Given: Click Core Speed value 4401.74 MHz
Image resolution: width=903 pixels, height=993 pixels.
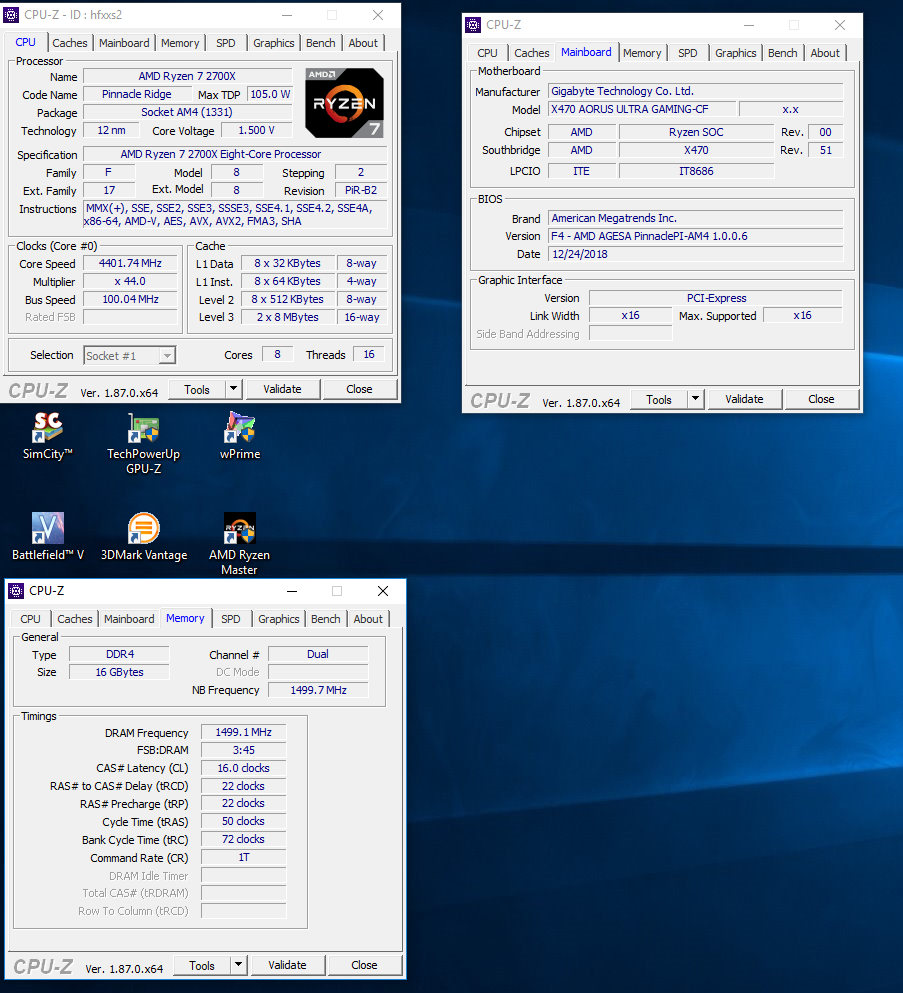Looking at the screenshot, I should click(130, 263).
